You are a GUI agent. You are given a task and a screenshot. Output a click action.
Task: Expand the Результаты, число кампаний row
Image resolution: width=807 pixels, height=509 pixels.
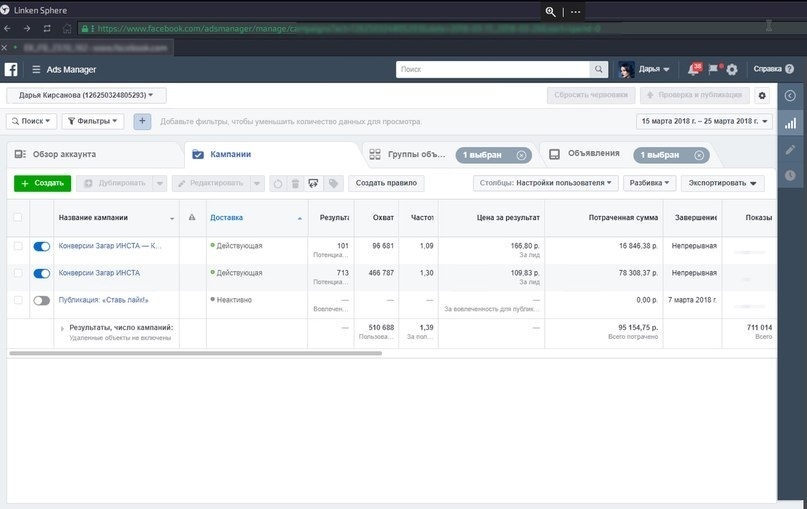pyautogui.click(x=62, y=328)
